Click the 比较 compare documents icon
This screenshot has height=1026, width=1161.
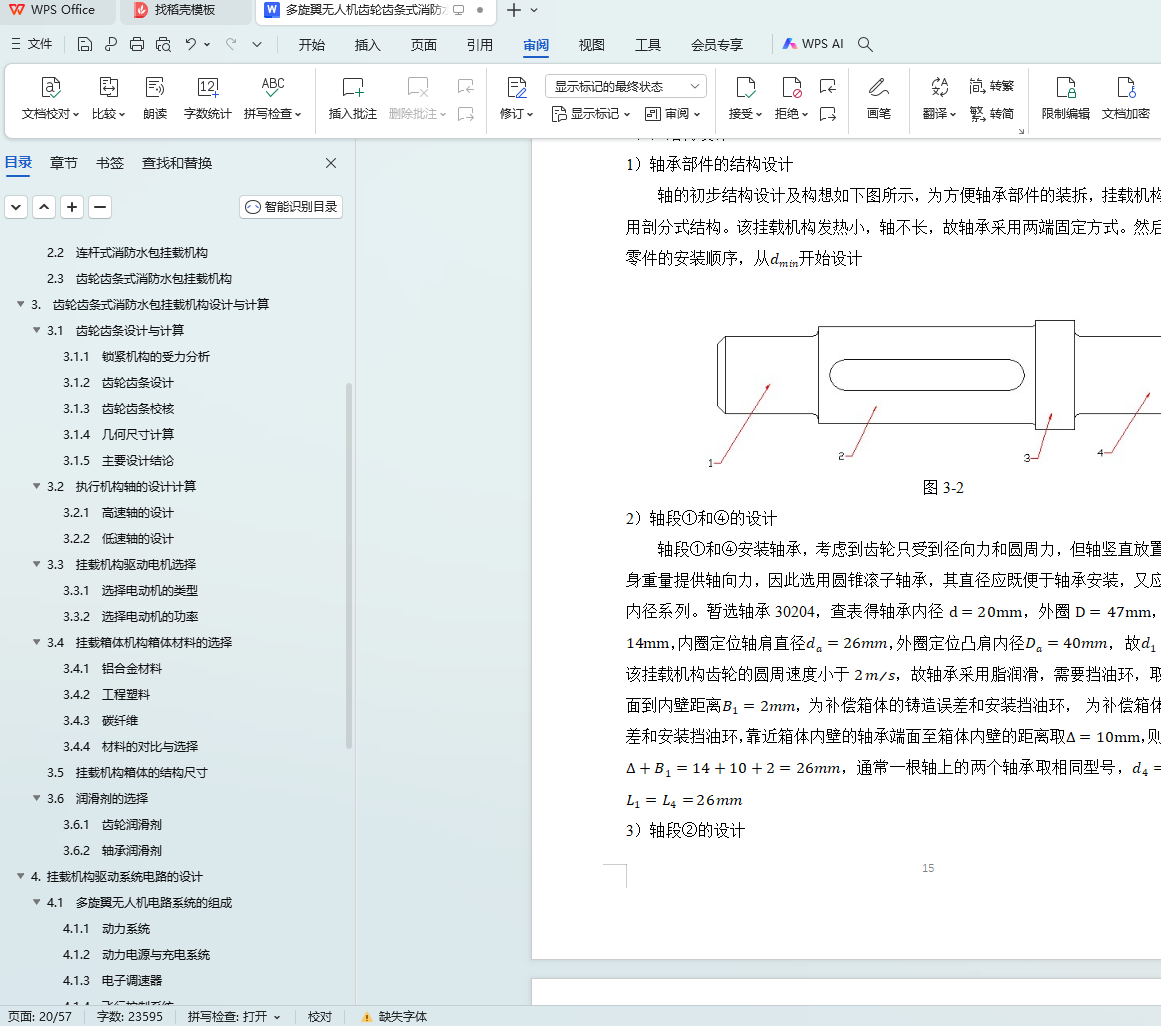point(108,87)
